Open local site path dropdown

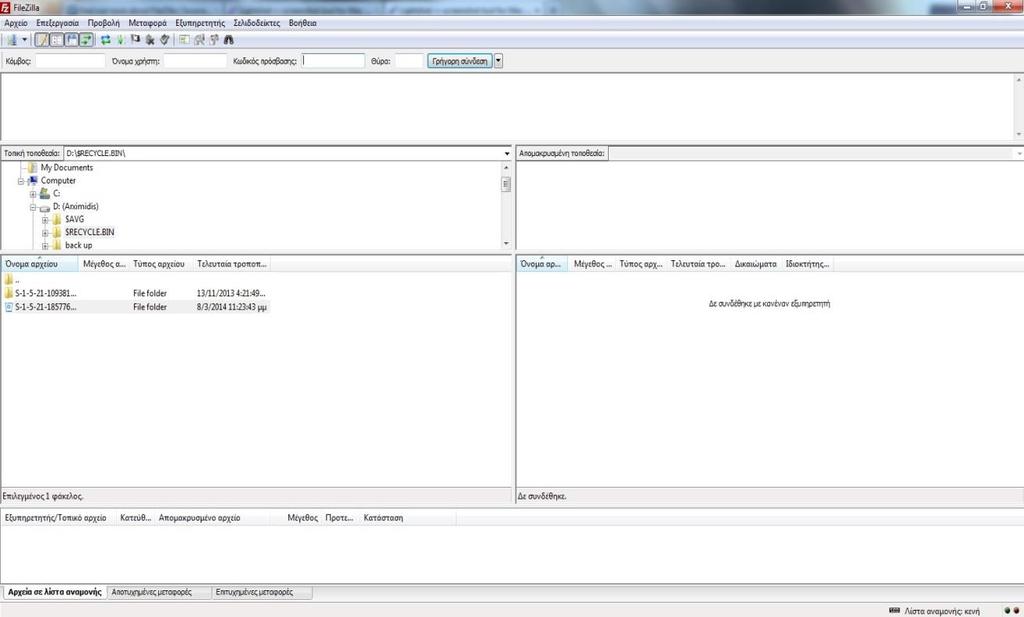coord(507,153)
